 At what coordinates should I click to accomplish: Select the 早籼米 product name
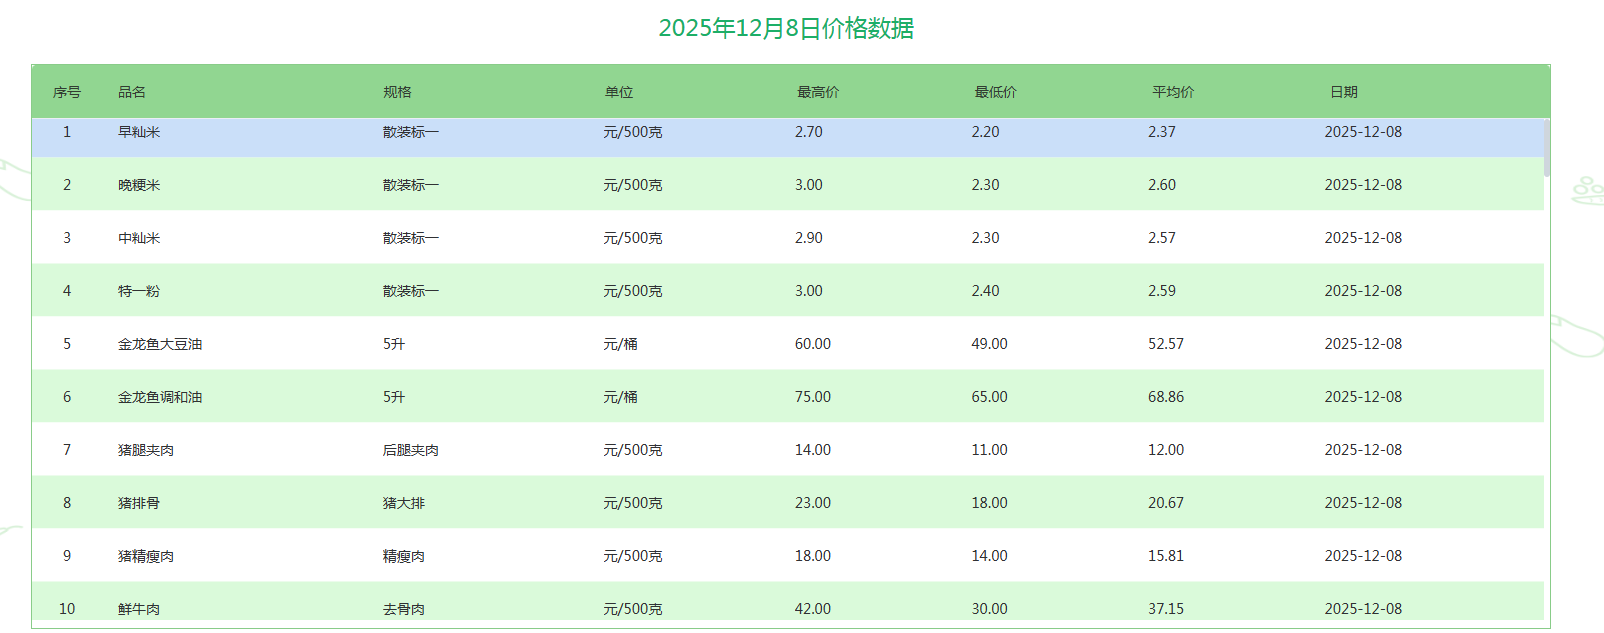[x=139, y=132]
